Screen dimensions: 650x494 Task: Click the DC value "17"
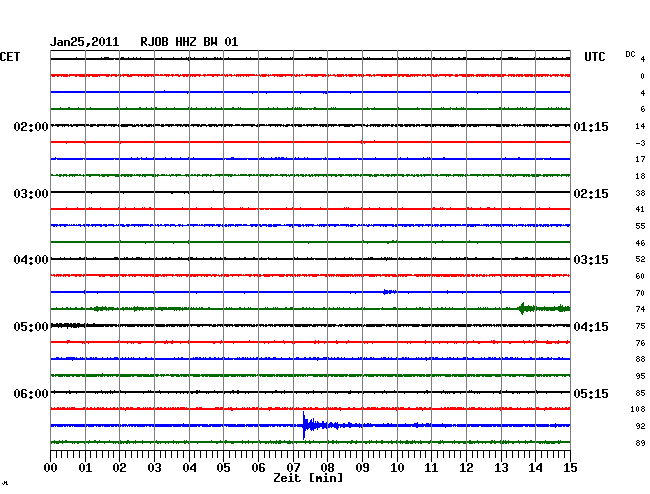(x=640, y=159)
